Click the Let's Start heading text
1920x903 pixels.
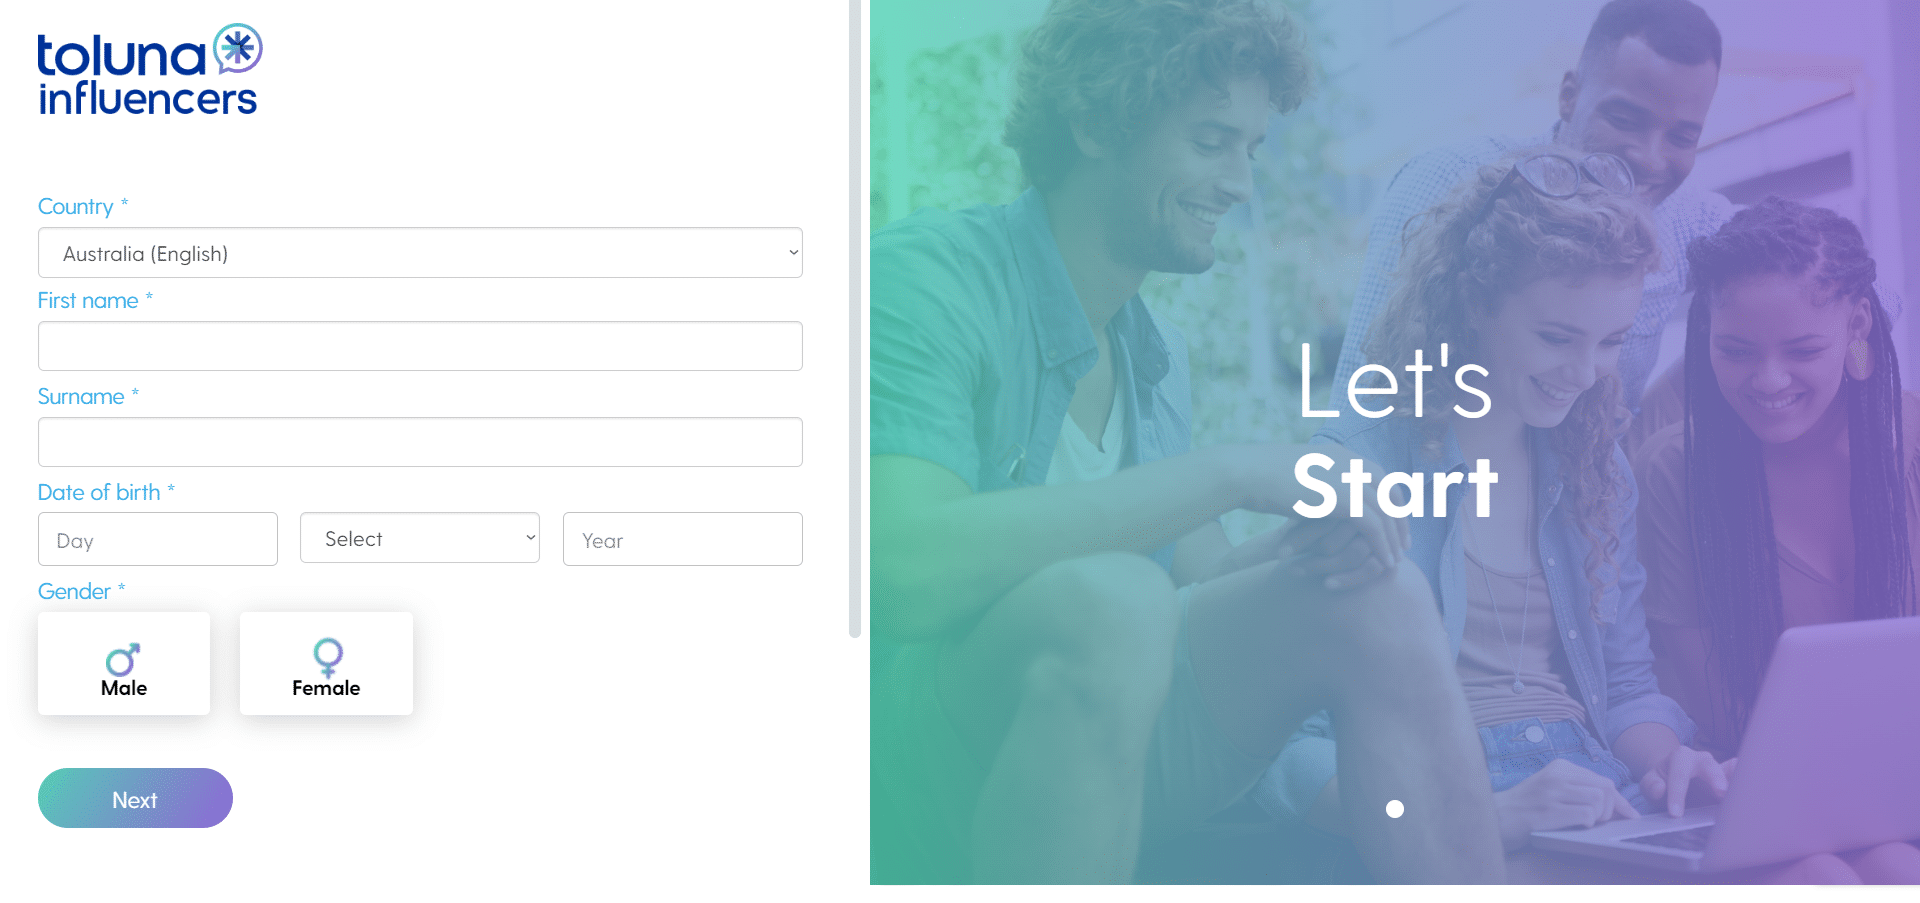tap(1395, 431)
